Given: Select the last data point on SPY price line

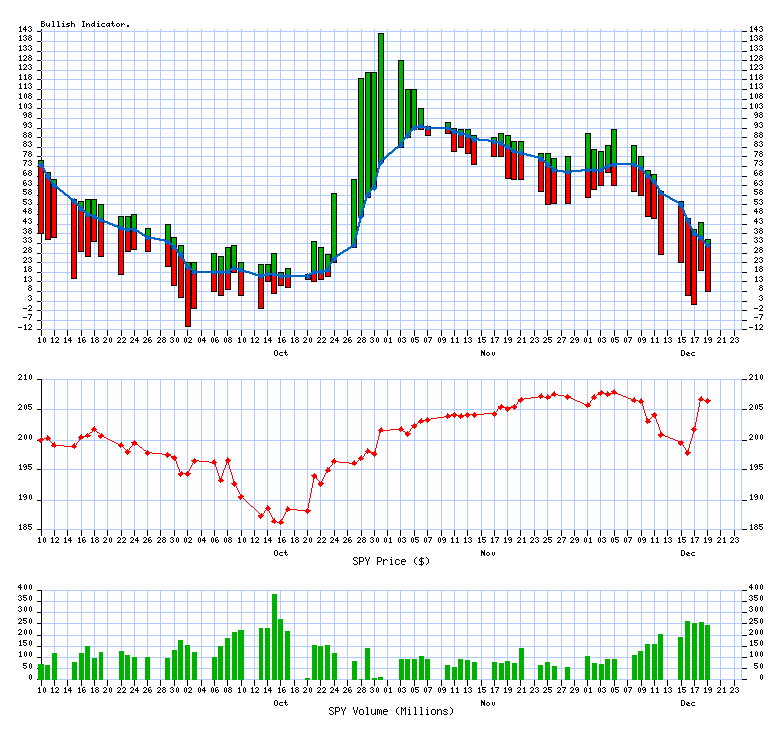Looking at the screenshot, I should coord(708,401).
